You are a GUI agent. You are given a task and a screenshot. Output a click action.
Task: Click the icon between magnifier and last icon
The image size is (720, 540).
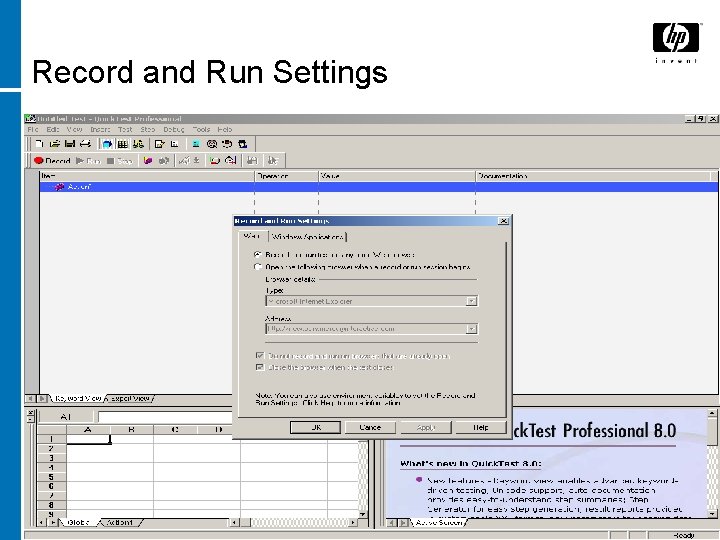tap(227, 144)
